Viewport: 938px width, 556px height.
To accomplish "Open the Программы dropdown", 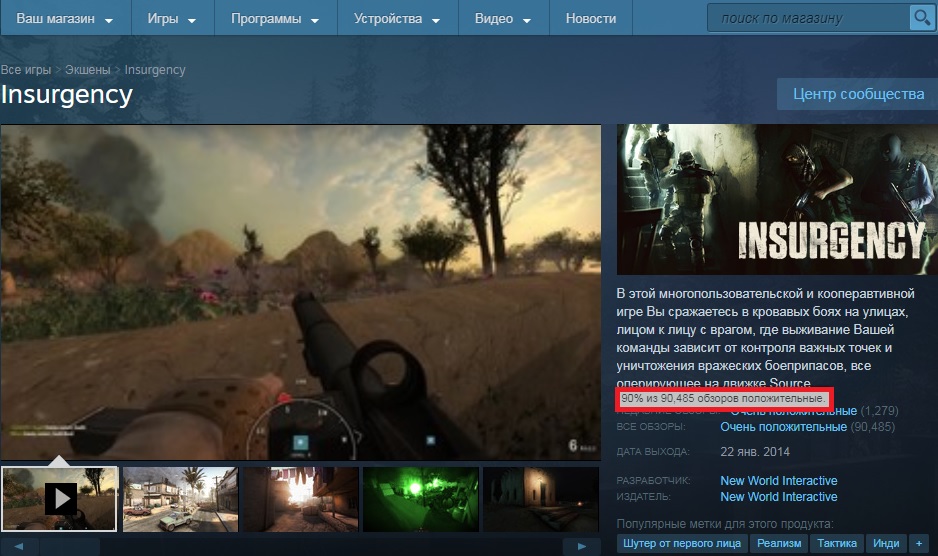I will click(275, 19).
